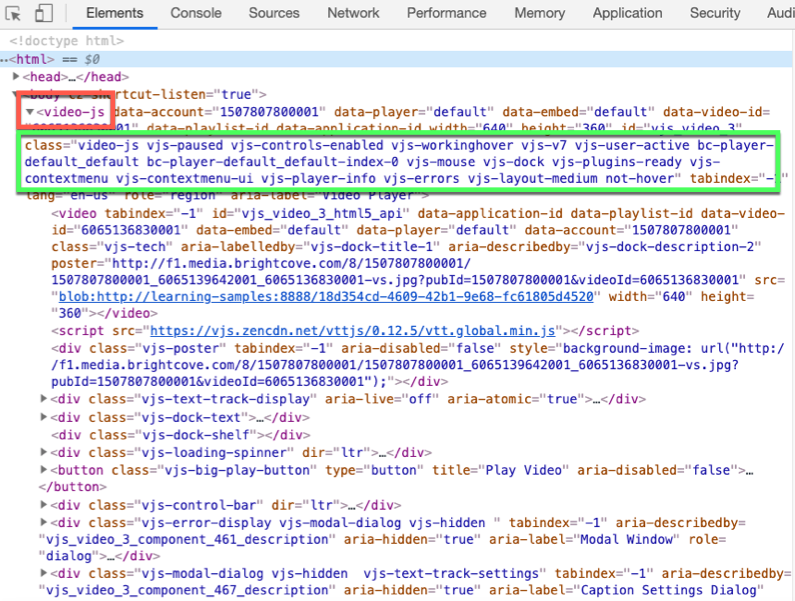This screenshot has width=795, height=601.
Task: Expand the vjs-control-bar div
Action: (43, 505)
